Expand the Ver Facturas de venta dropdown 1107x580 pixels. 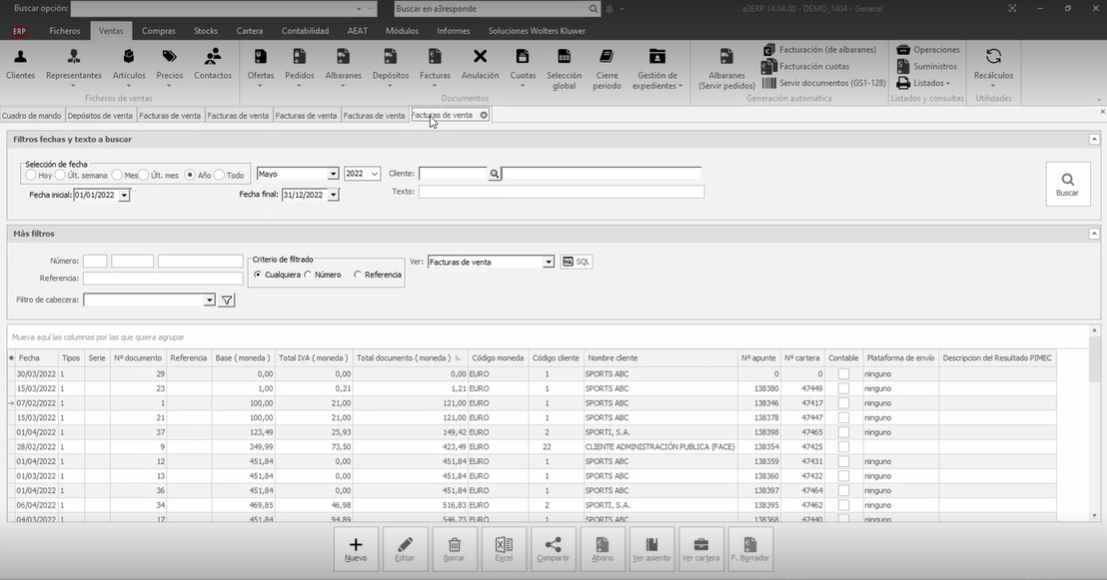[x=548, y=262]
